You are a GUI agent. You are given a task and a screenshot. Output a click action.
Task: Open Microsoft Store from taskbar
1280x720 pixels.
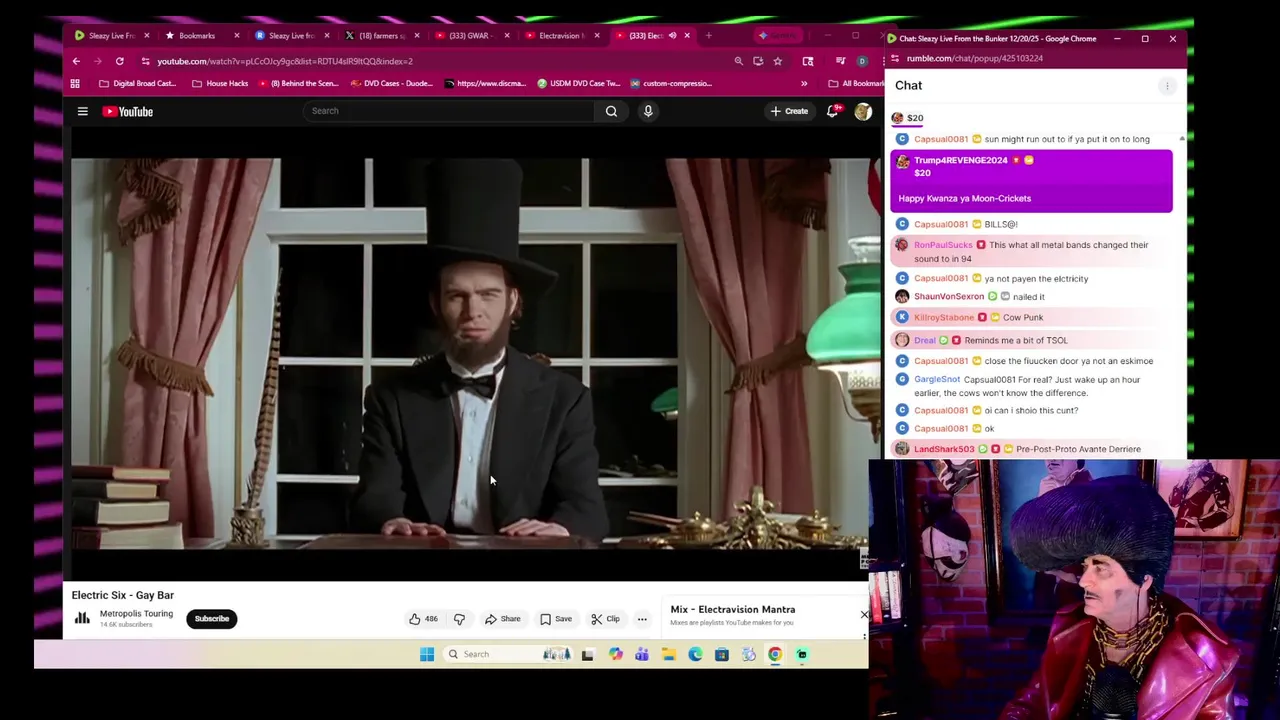tap(721, 654)
